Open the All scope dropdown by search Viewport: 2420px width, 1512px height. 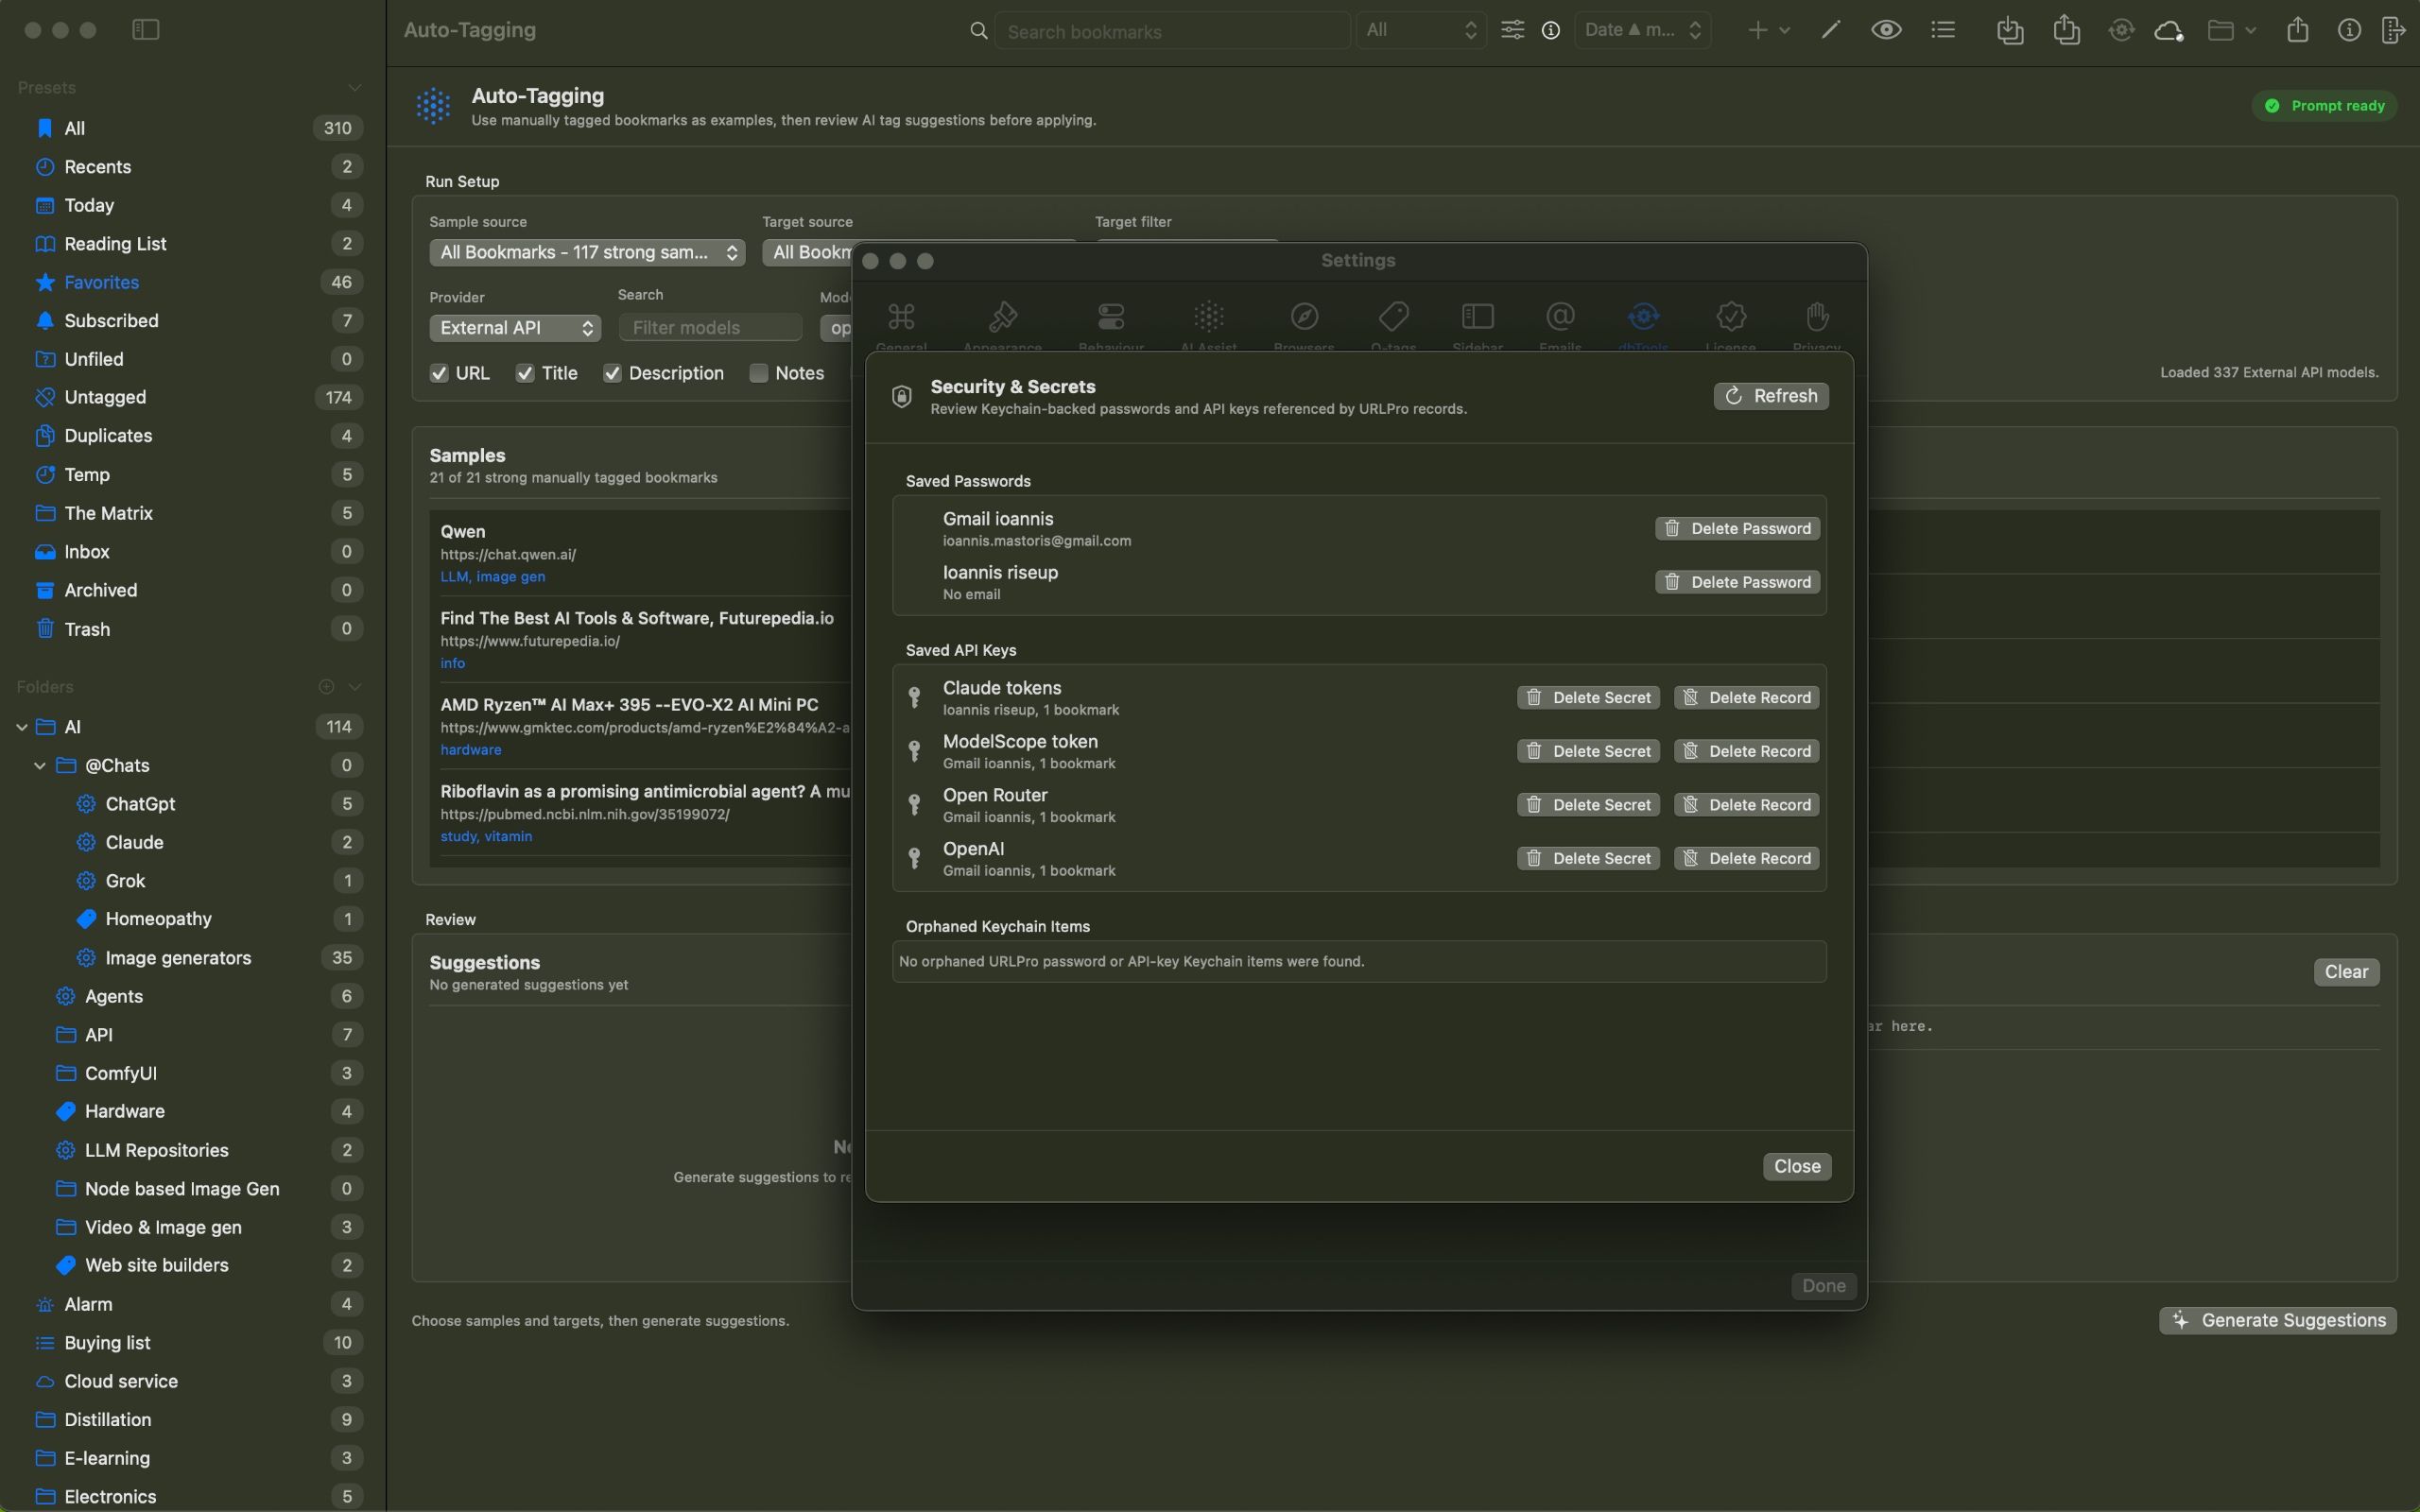click(1421, 30)
